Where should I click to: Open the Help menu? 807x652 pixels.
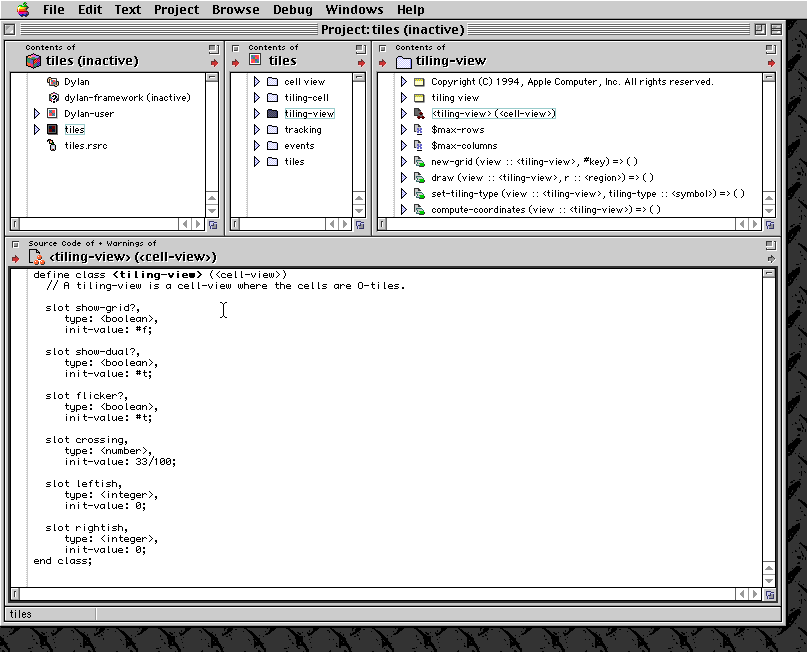tap(411, 9)
